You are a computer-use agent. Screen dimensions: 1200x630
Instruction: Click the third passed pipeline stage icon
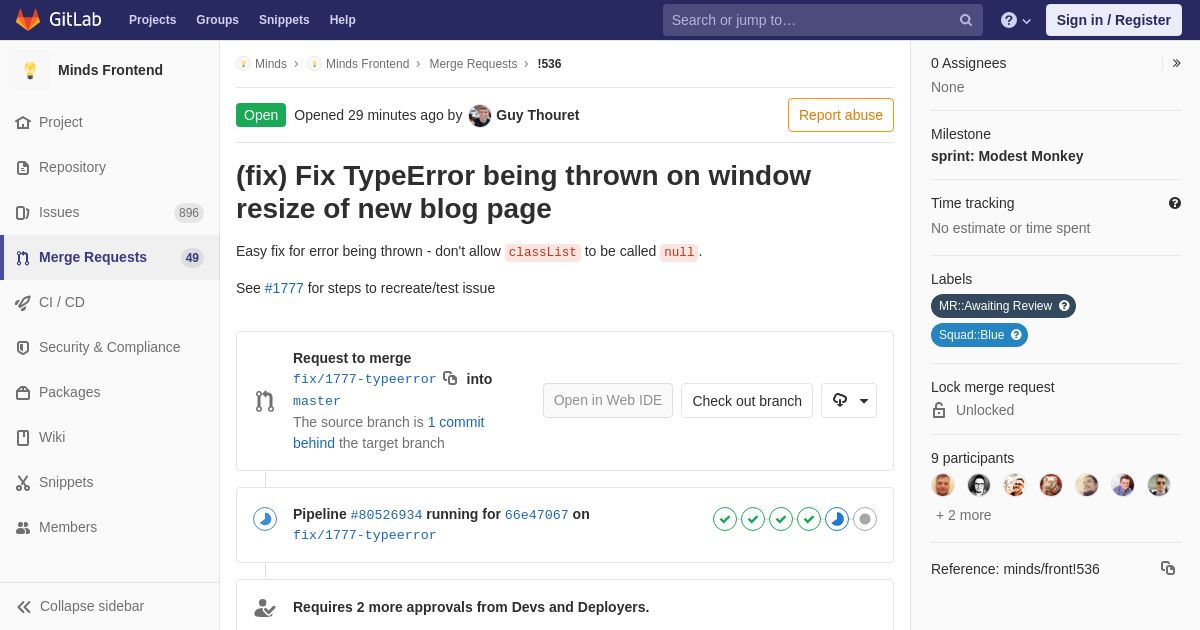[x=781, y=519]
